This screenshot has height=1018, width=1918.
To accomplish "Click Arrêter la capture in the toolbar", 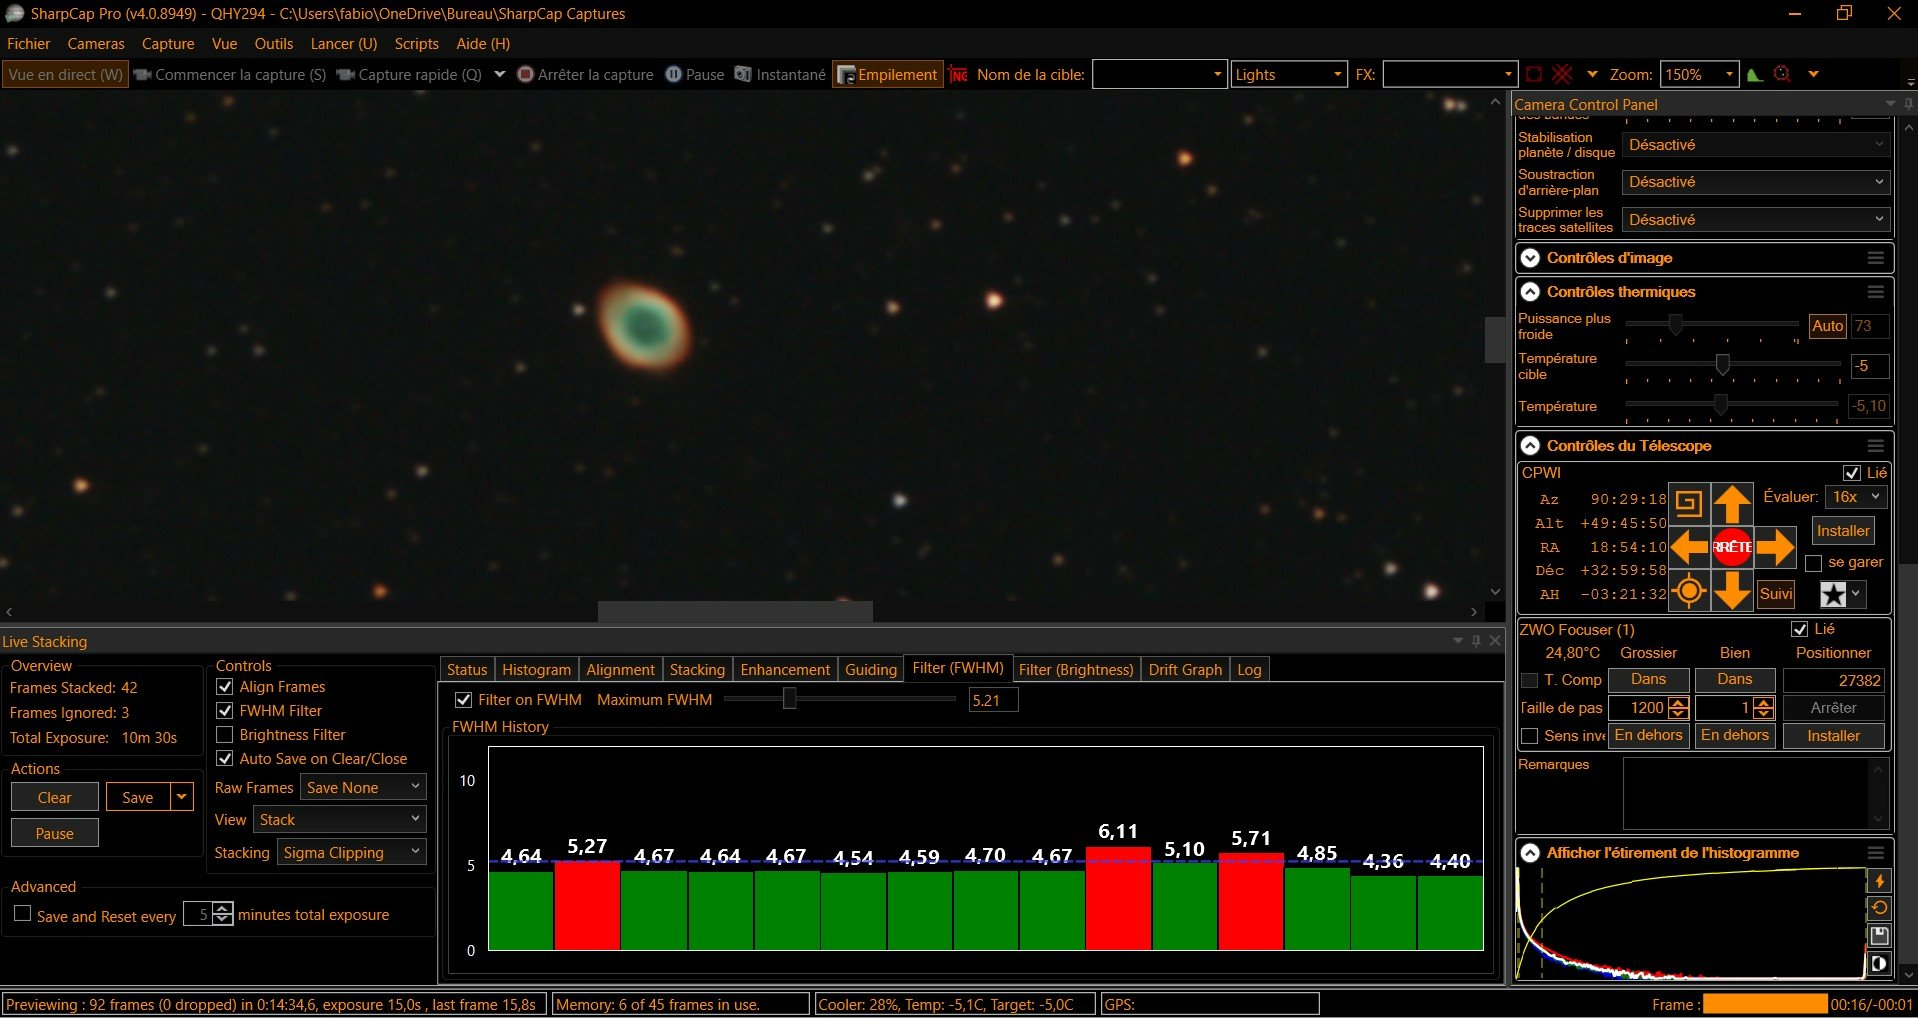I will 585,75.
